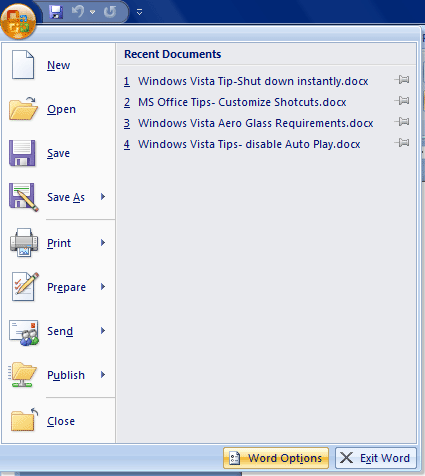
Task: Click the Exit Word button
Action: click(x=376, y=458)
